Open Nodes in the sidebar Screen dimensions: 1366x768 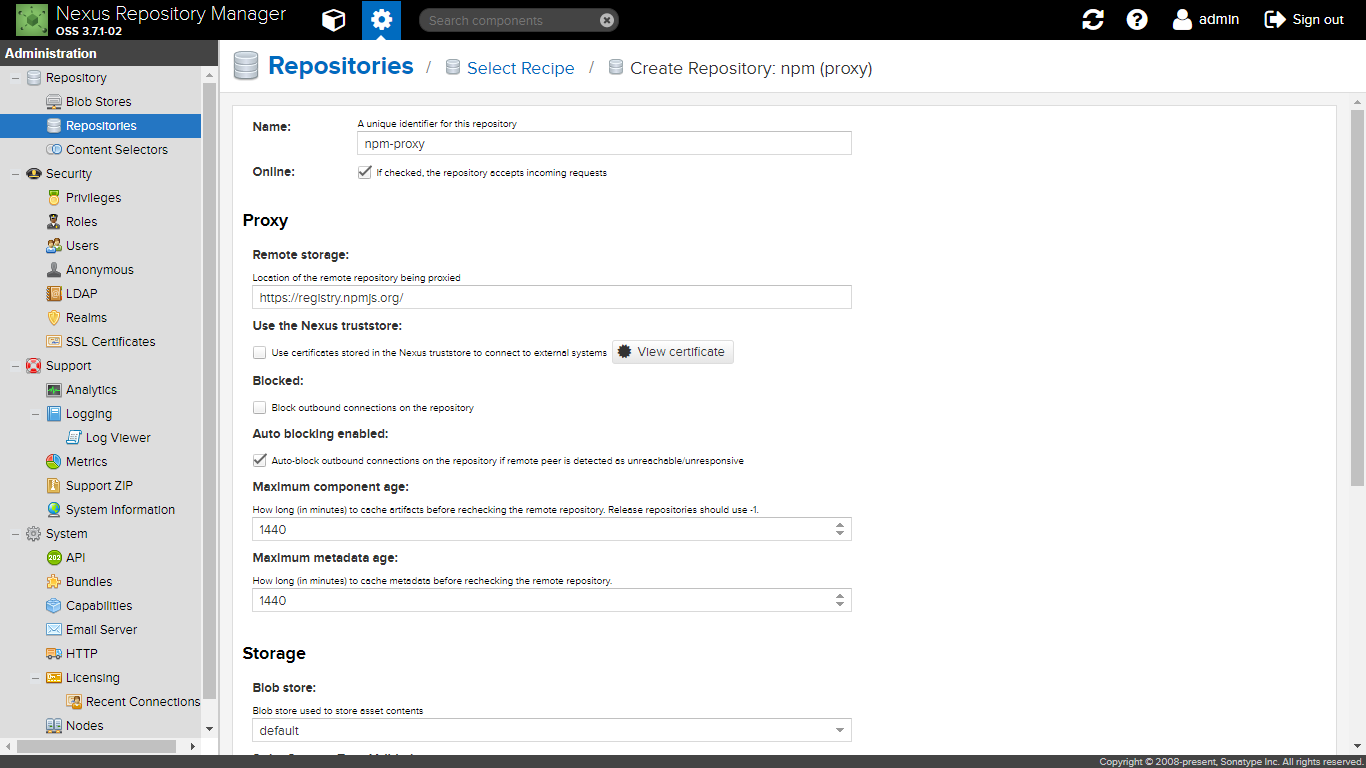click(84, 726)
